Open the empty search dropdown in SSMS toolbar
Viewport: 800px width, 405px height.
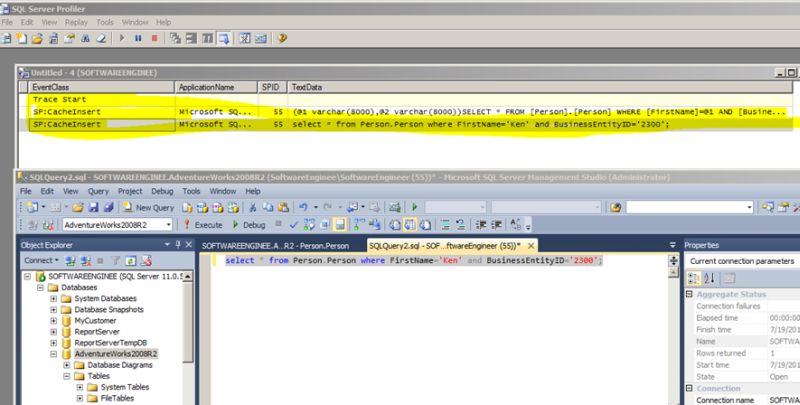(689, 207)
